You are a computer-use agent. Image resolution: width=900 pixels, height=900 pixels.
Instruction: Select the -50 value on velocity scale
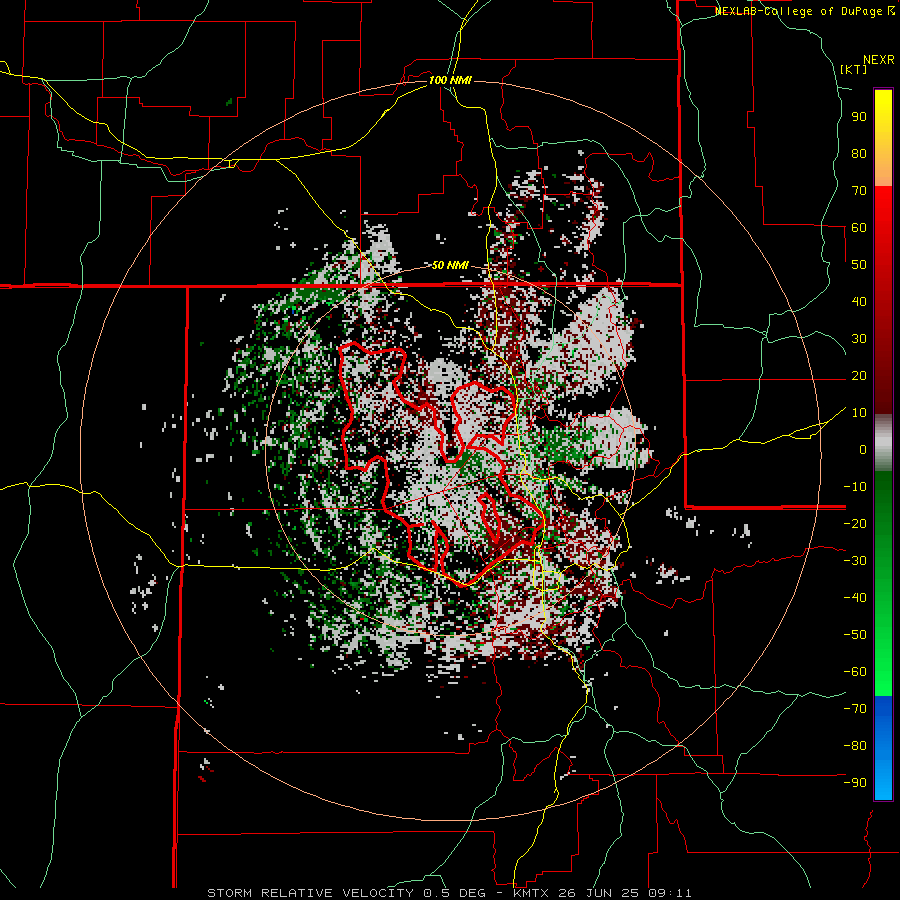855,635
